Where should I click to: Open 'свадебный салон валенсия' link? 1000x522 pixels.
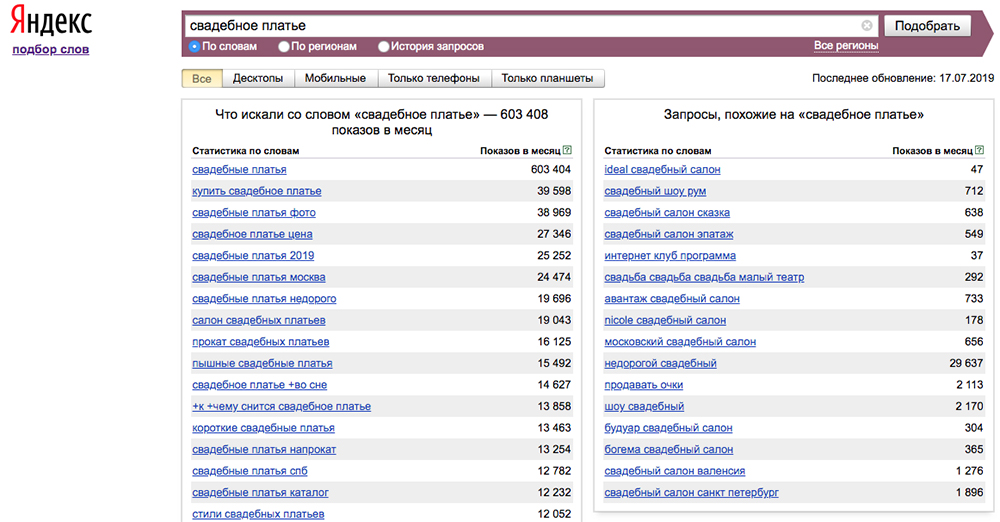[675, 471]
